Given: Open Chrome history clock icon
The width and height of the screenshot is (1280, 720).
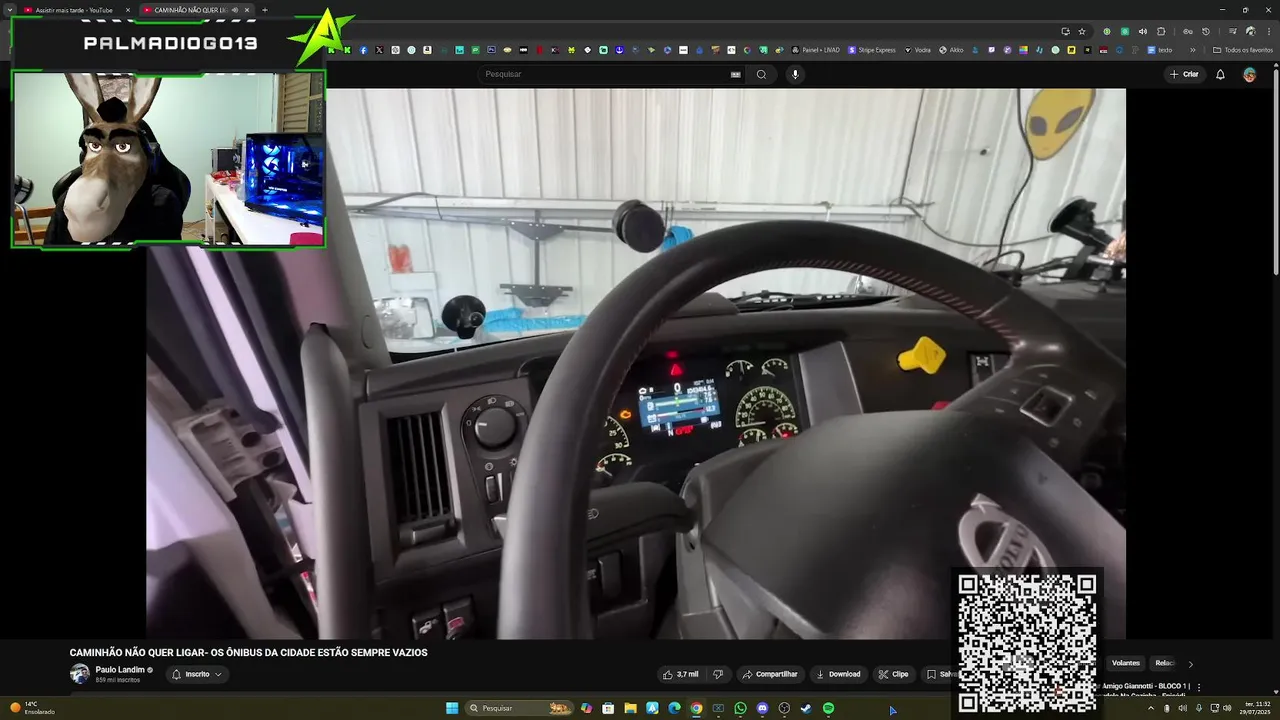Looking at the screenshot, I should 1206,32.
